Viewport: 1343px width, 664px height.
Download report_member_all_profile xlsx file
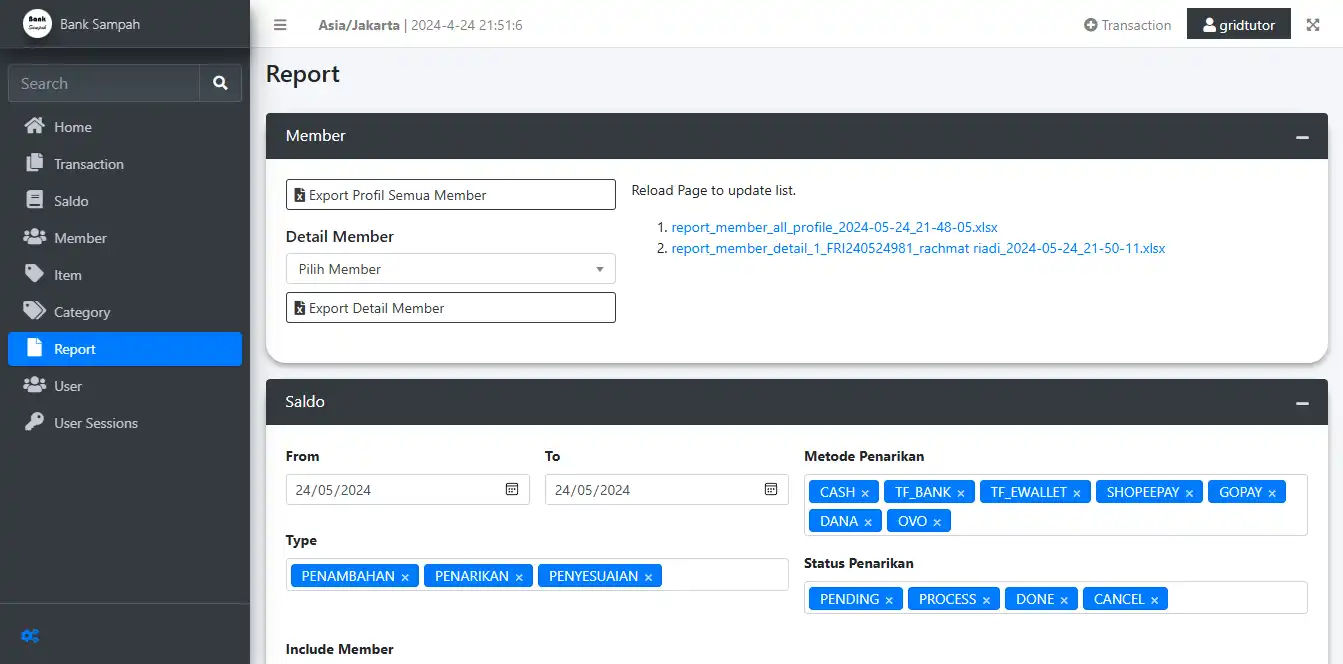pos(834,227)
